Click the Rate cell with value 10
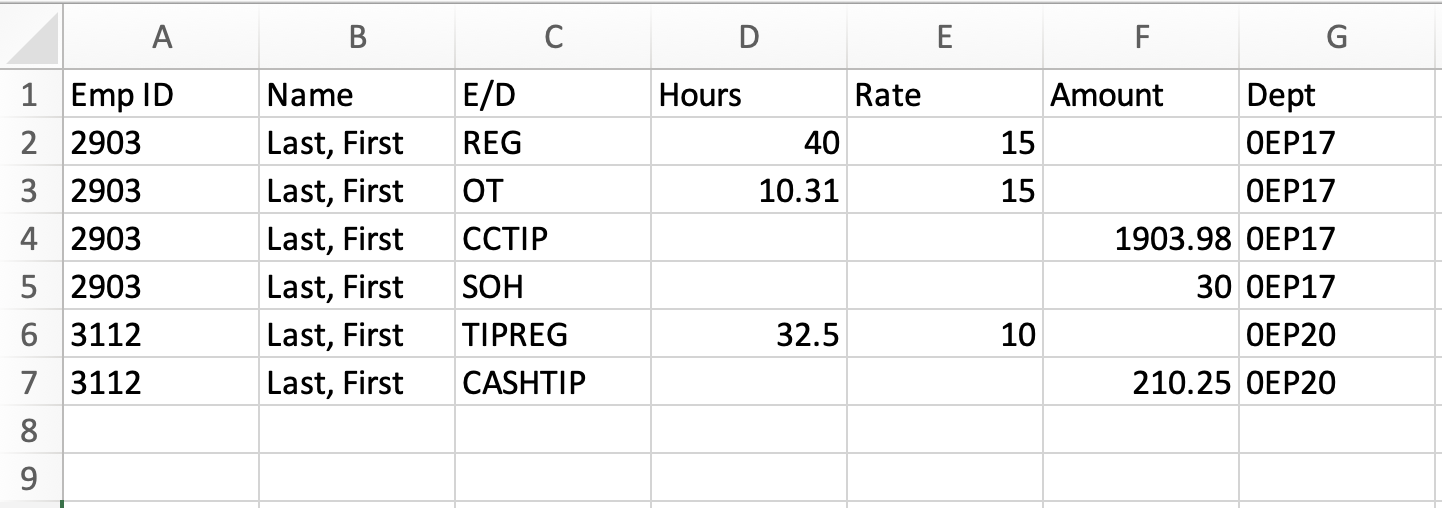 [945, 335]
